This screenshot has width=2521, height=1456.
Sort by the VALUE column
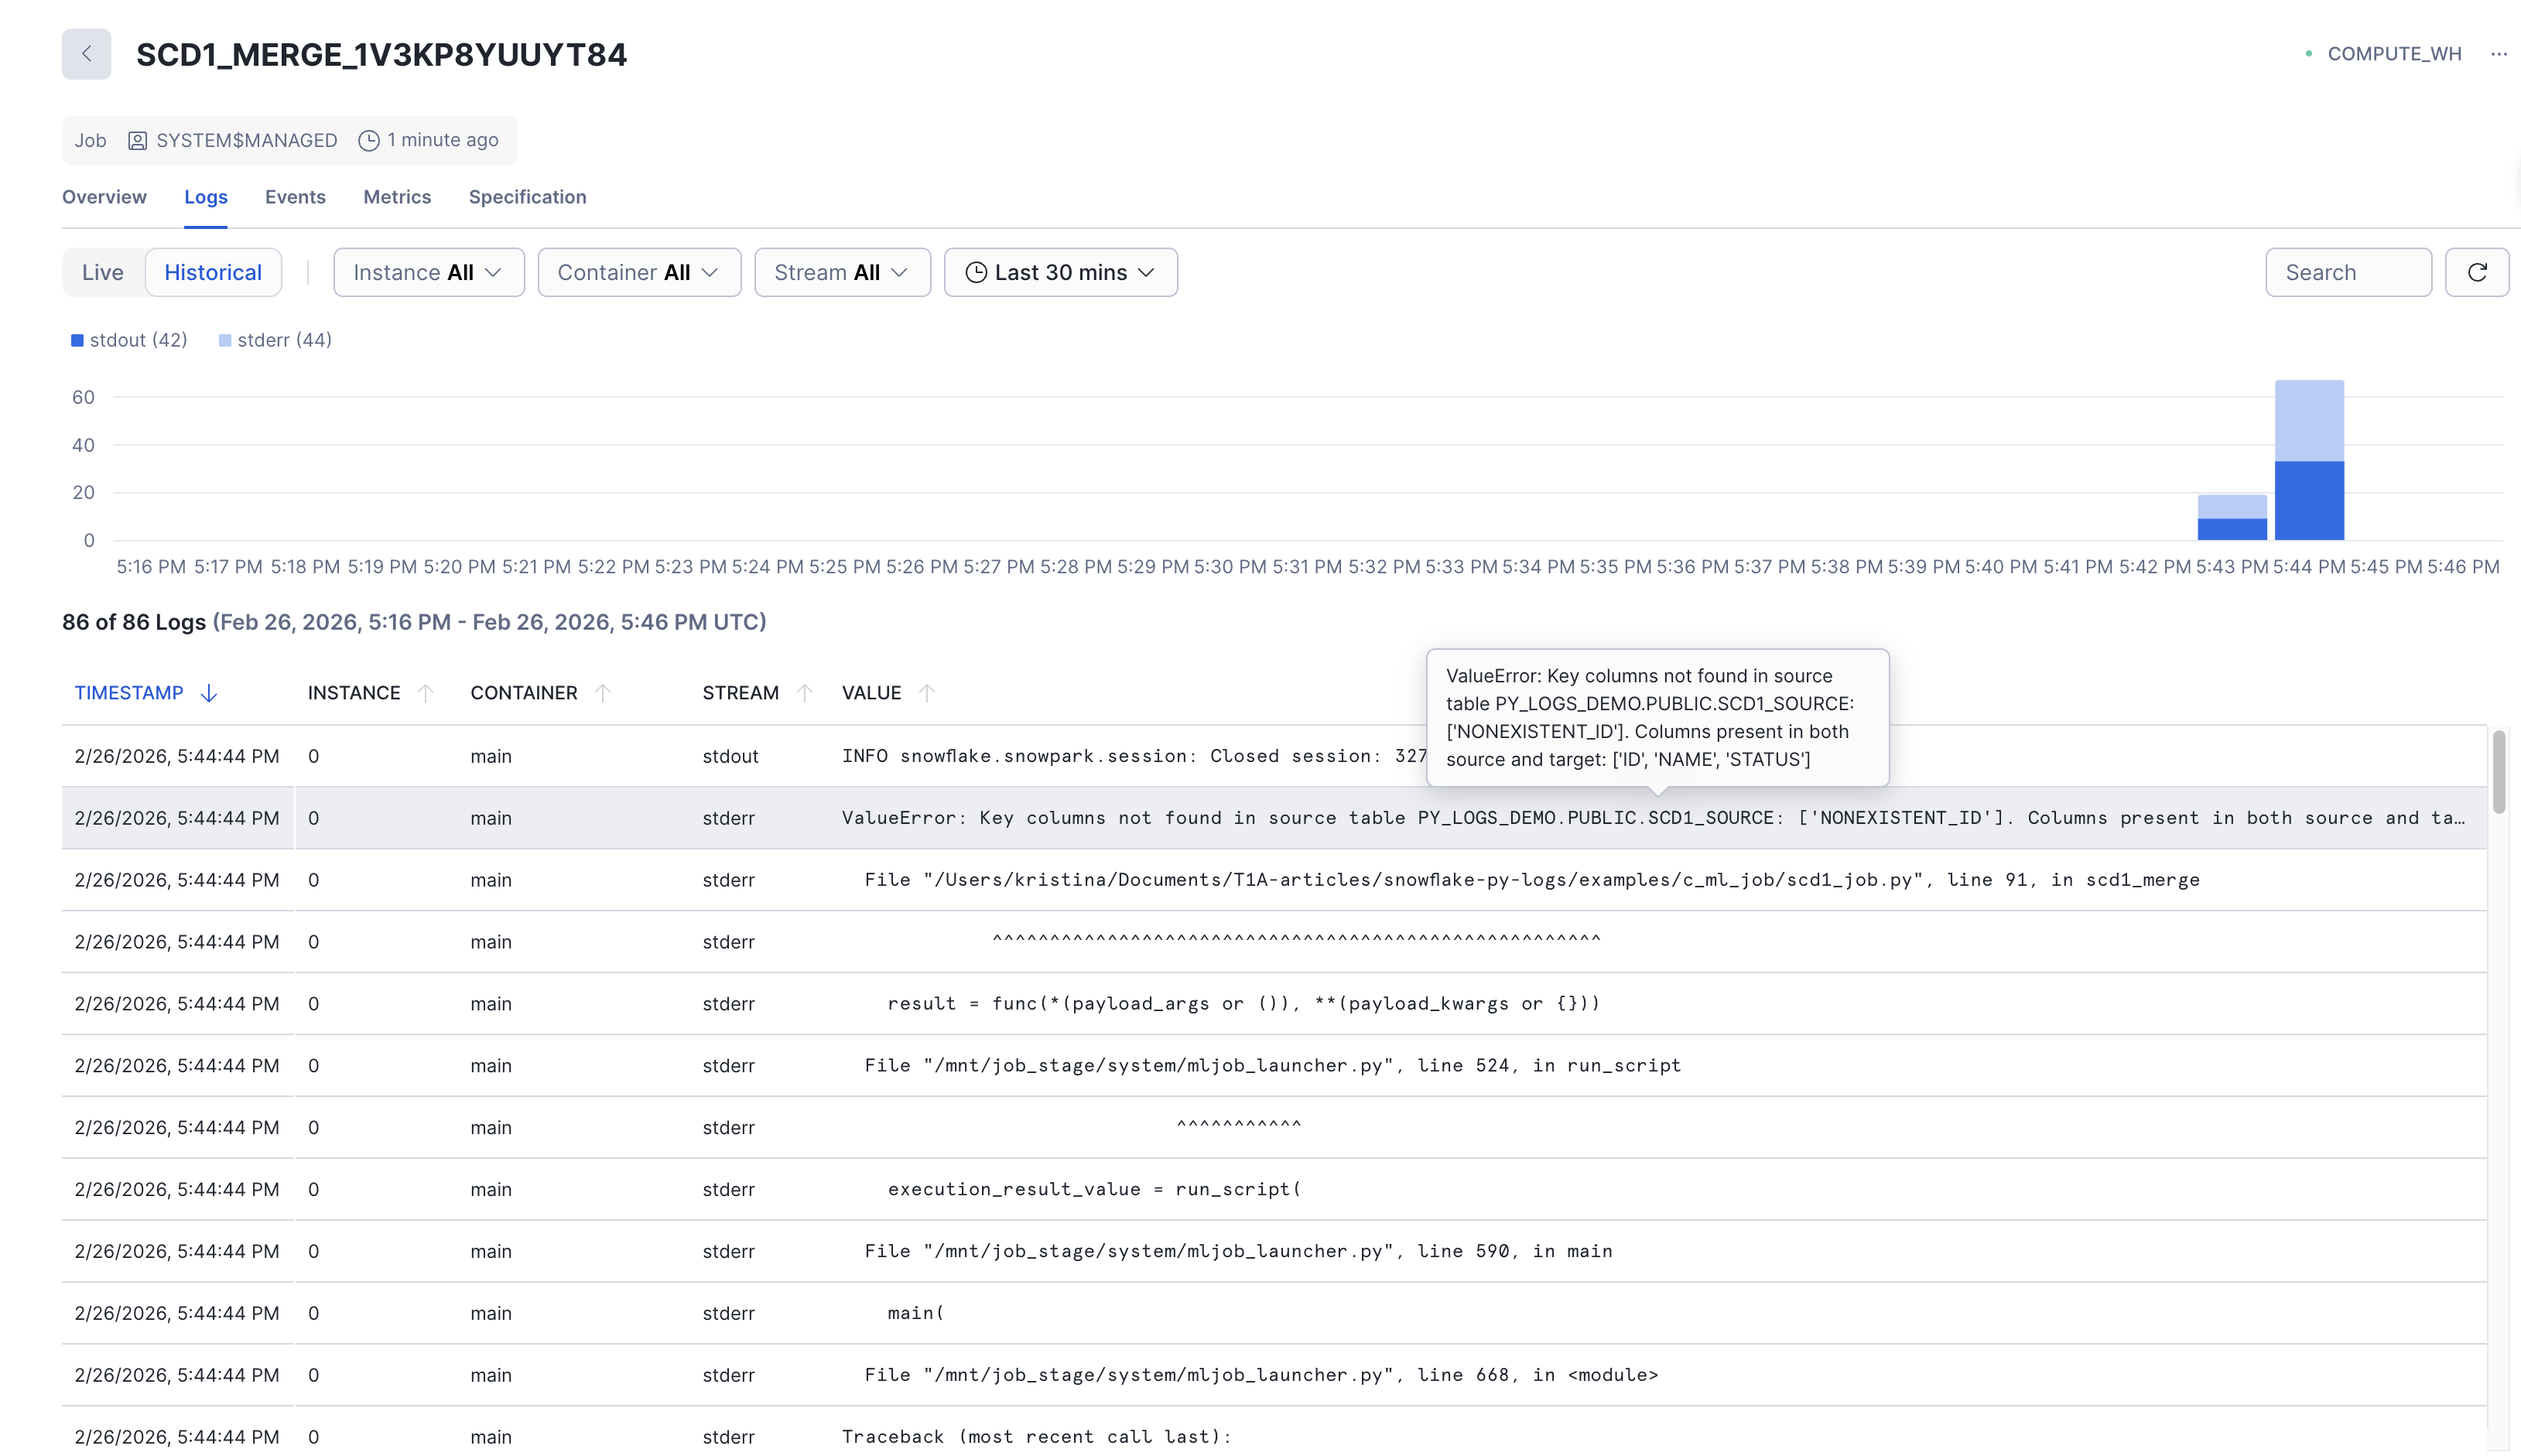[870, 692]
